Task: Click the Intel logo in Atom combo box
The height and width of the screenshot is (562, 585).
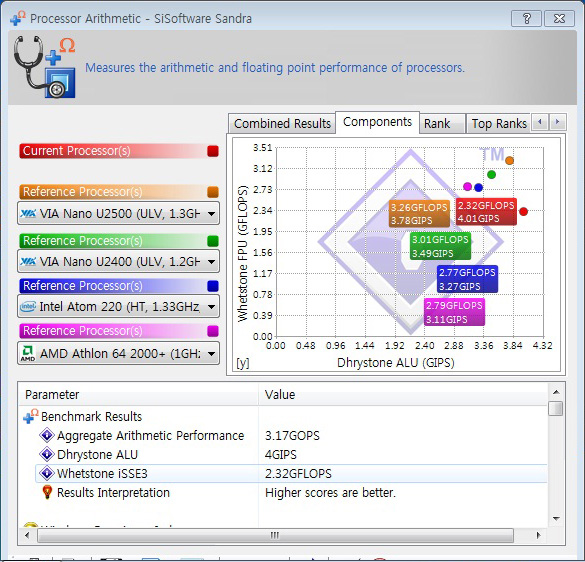Action: [x=28, y=306]
